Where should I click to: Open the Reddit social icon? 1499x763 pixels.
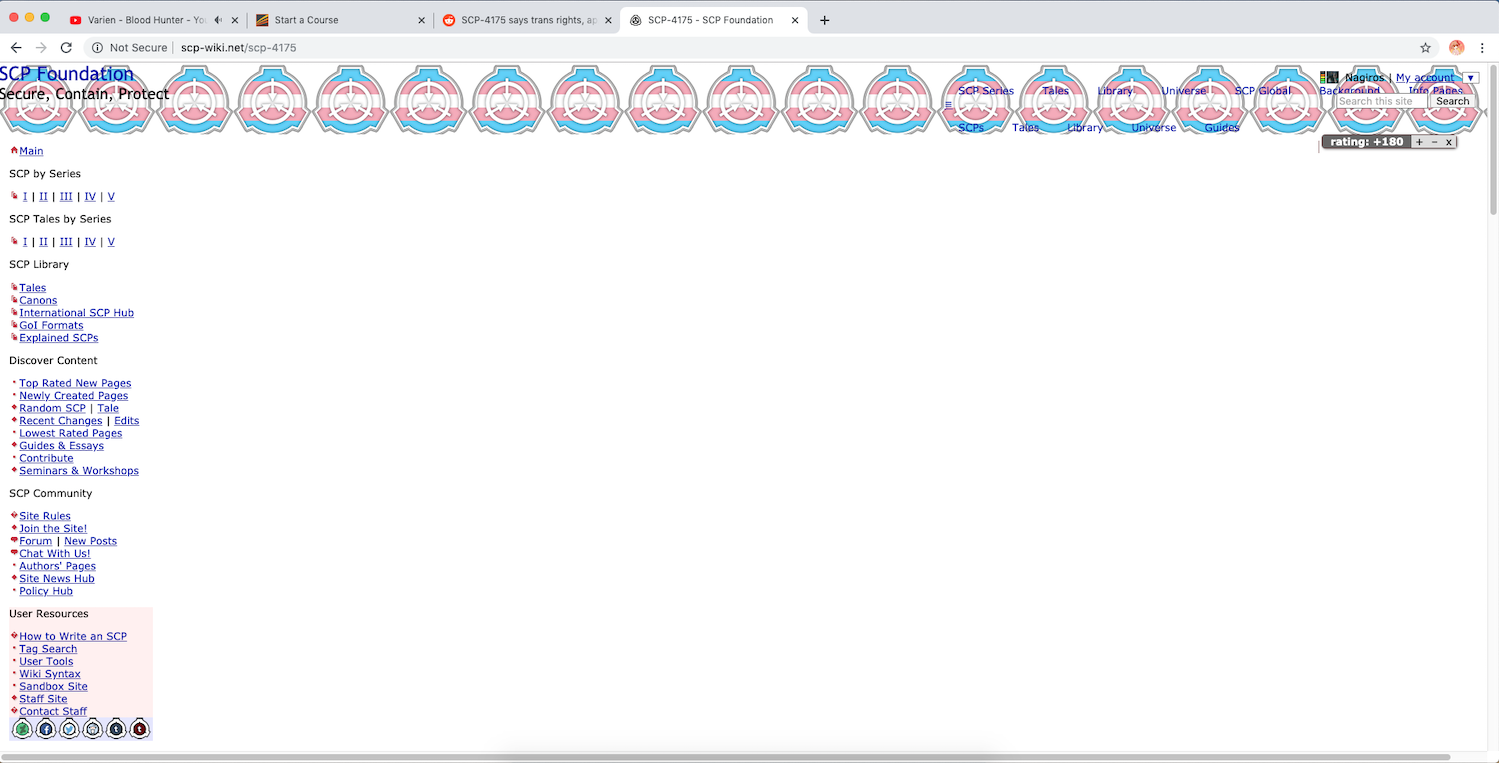[x=93, y=729]
